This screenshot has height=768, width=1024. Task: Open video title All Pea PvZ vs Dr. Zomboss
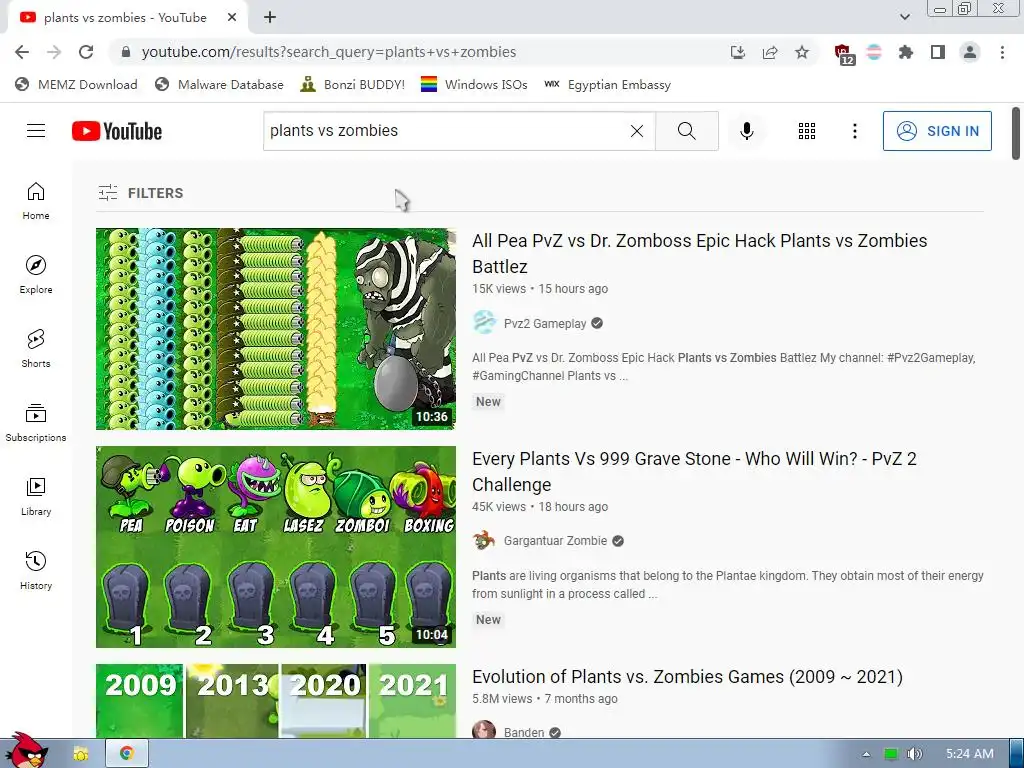tap(699, 253)
